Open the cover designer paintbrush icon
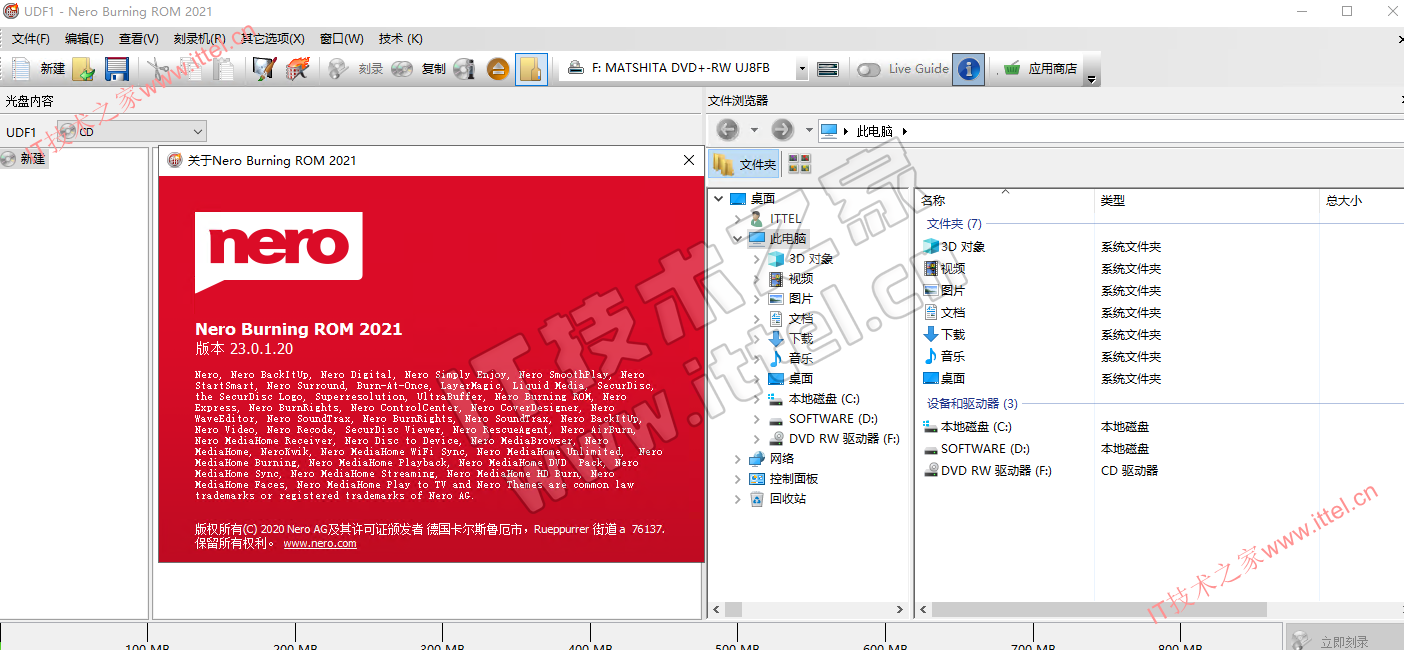 click(x=264, y=69)
